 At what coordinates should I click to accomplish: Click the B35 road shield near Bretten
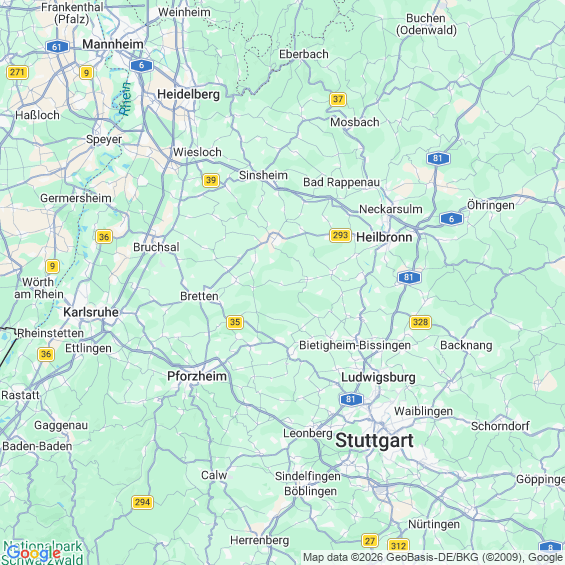tap(235, 322)
